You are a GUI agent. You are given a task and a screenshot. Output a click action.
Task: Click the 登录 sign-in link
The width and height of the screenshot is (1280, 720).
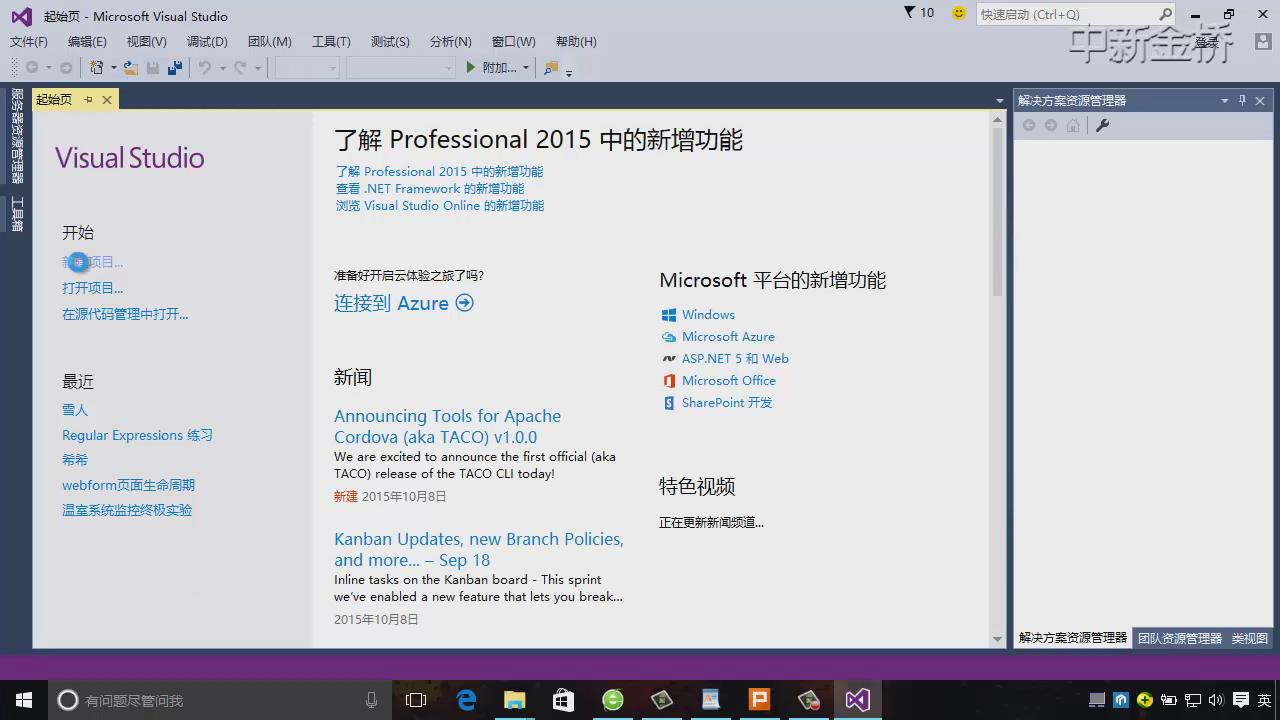pos(1206,41)
